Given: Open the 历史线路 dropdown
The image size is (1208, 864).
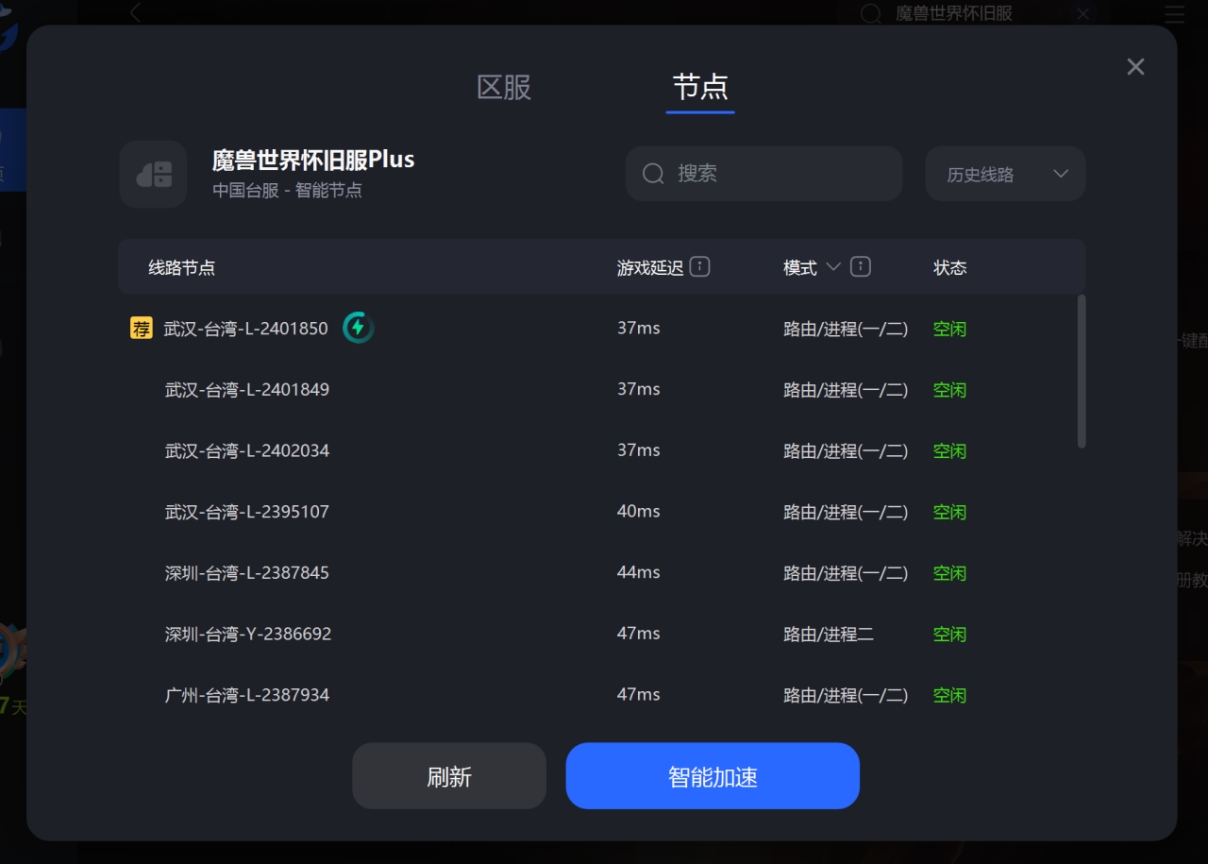Looking at the screenshot, I should click(1004, 173).
